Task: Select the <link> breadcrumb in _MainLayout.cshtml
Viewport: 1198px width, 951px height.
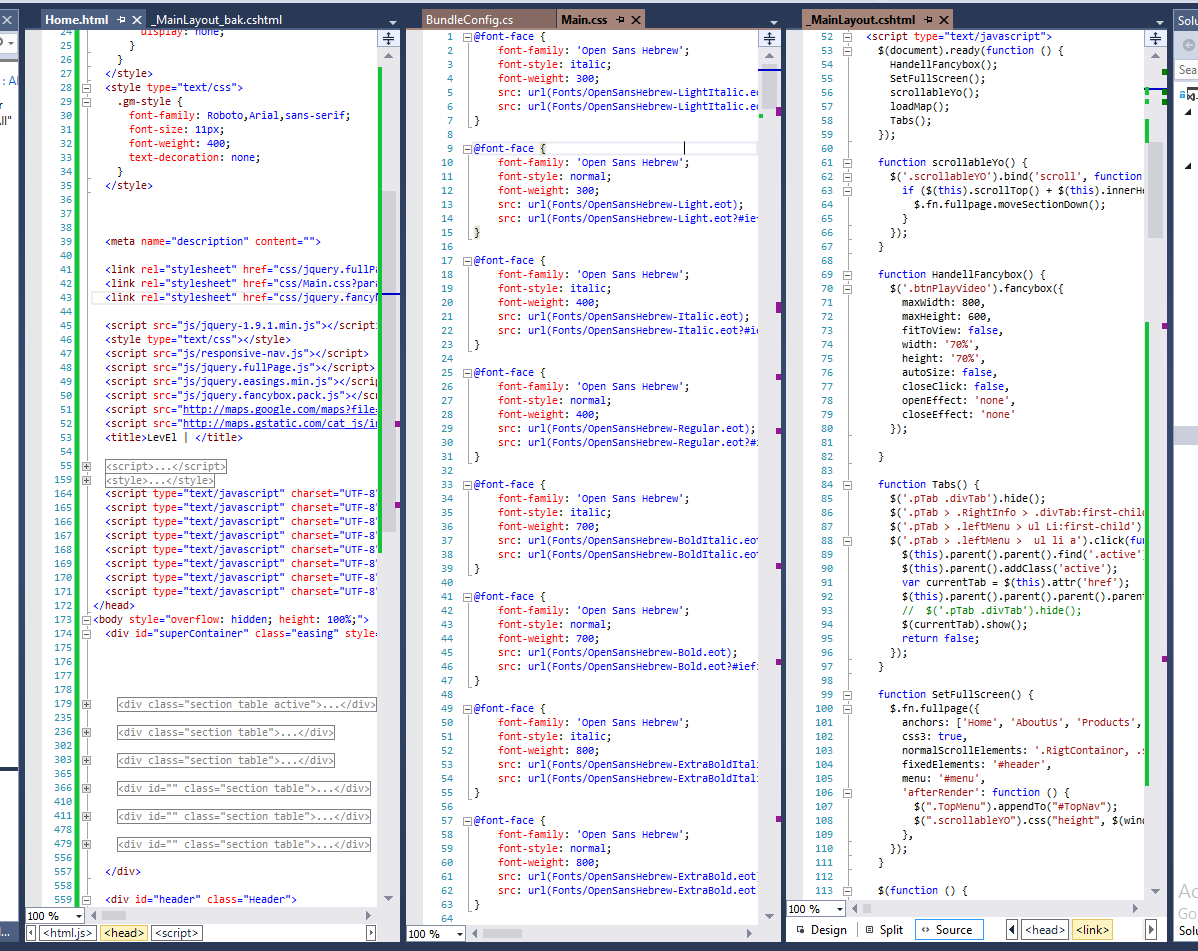Action: (1093, 930)
